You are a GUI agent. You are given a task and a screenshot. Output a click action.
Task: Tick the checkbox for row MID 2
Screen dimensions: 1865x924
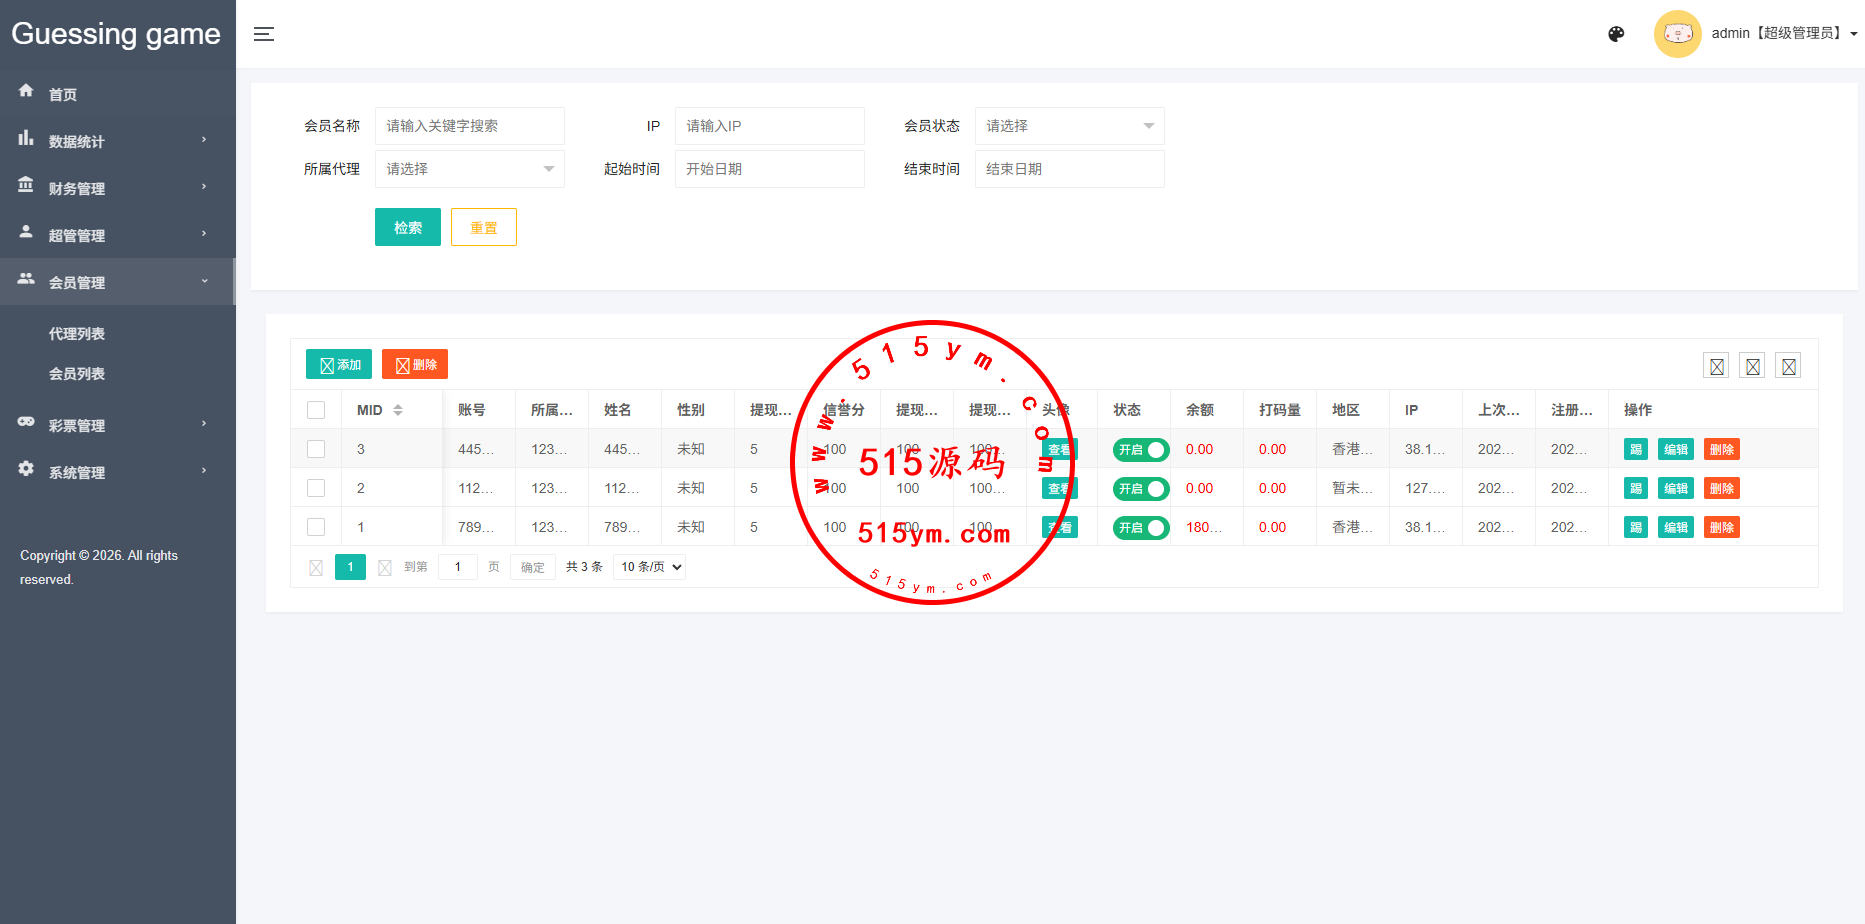[316, 488]
